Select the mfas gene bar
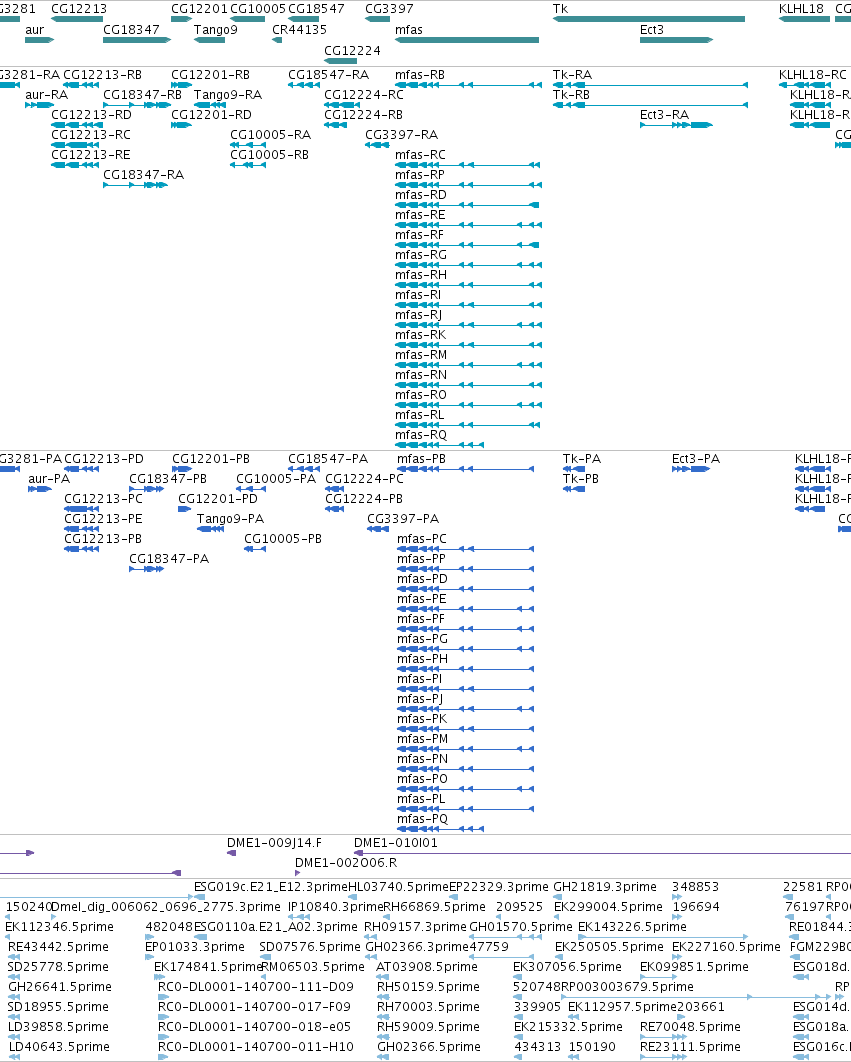This screenshot has height=1062, width=851. click(467, 40)
